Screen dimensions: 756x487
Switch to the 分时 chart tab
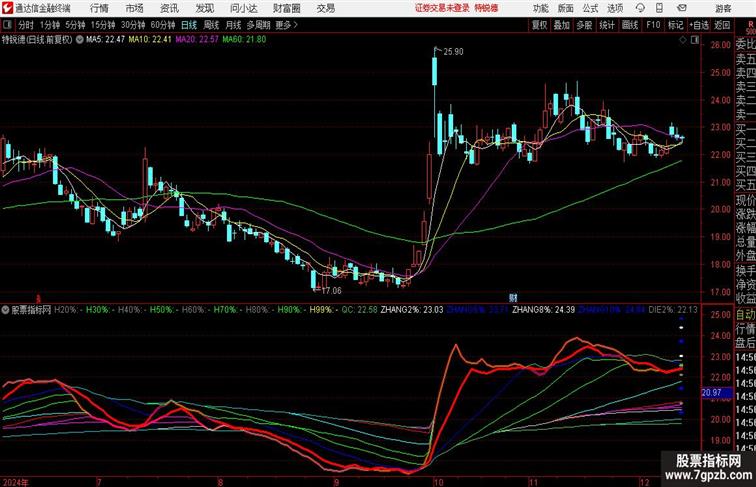[x=26, y=25]
